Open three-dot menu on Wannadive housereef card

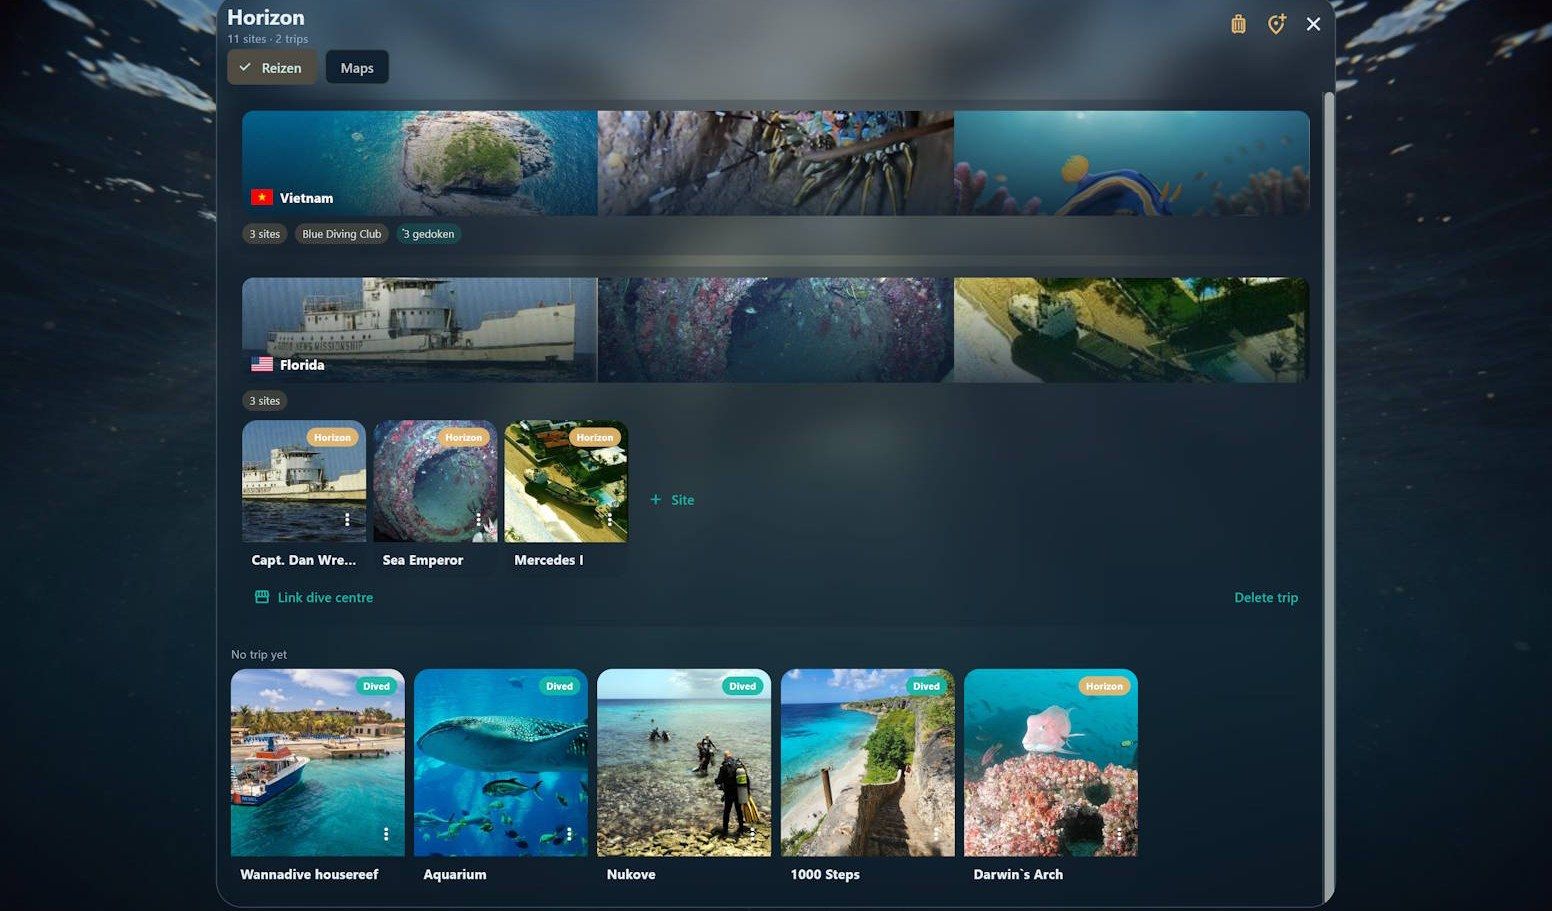[x=386, y=834]
